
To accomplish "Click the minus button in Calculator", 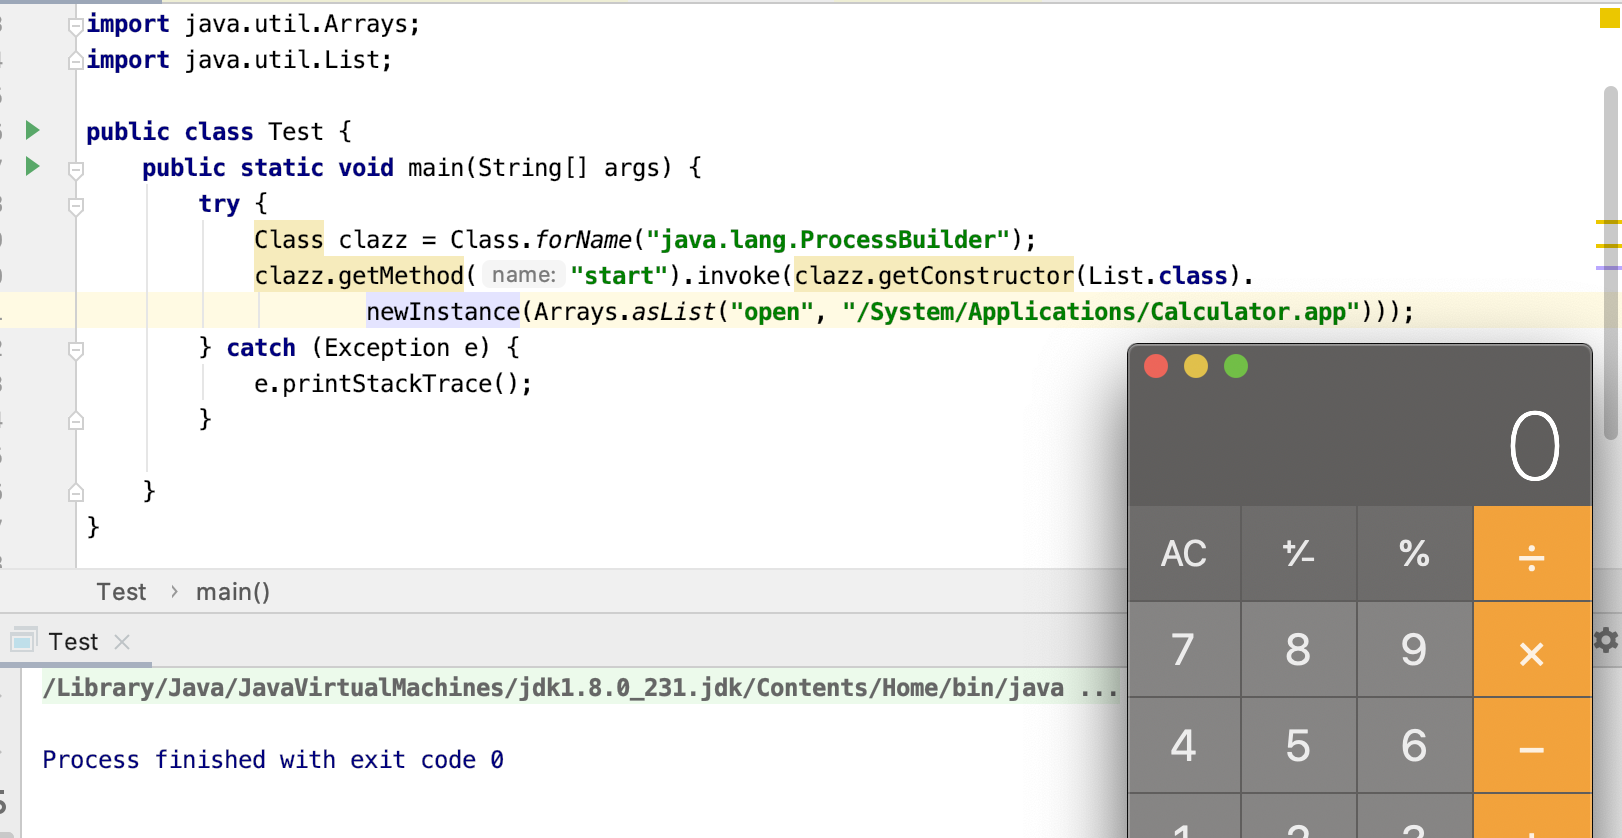I will tap(1532, 746).
